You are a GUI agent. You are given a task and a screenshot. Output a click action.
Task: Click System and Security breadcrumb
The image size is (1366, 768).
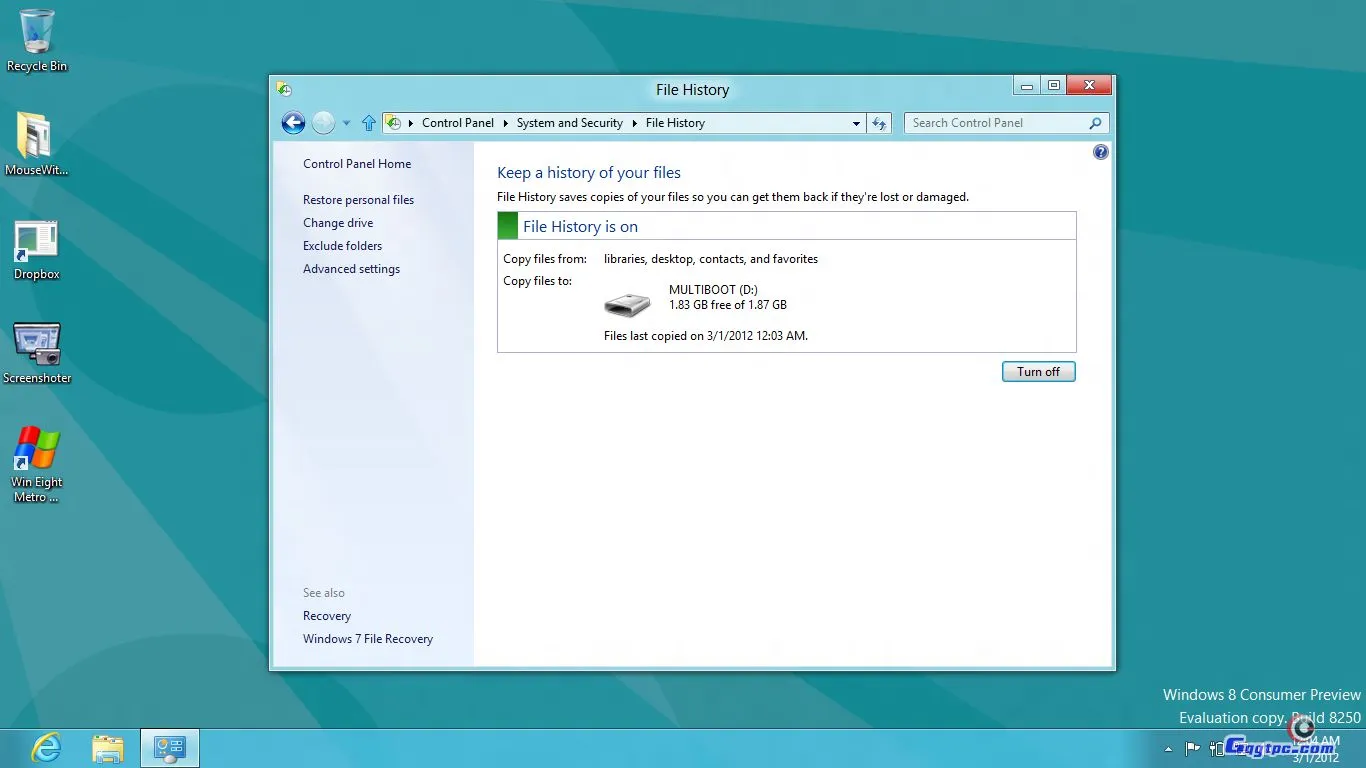pyautogui.click(x=569, y=123)
